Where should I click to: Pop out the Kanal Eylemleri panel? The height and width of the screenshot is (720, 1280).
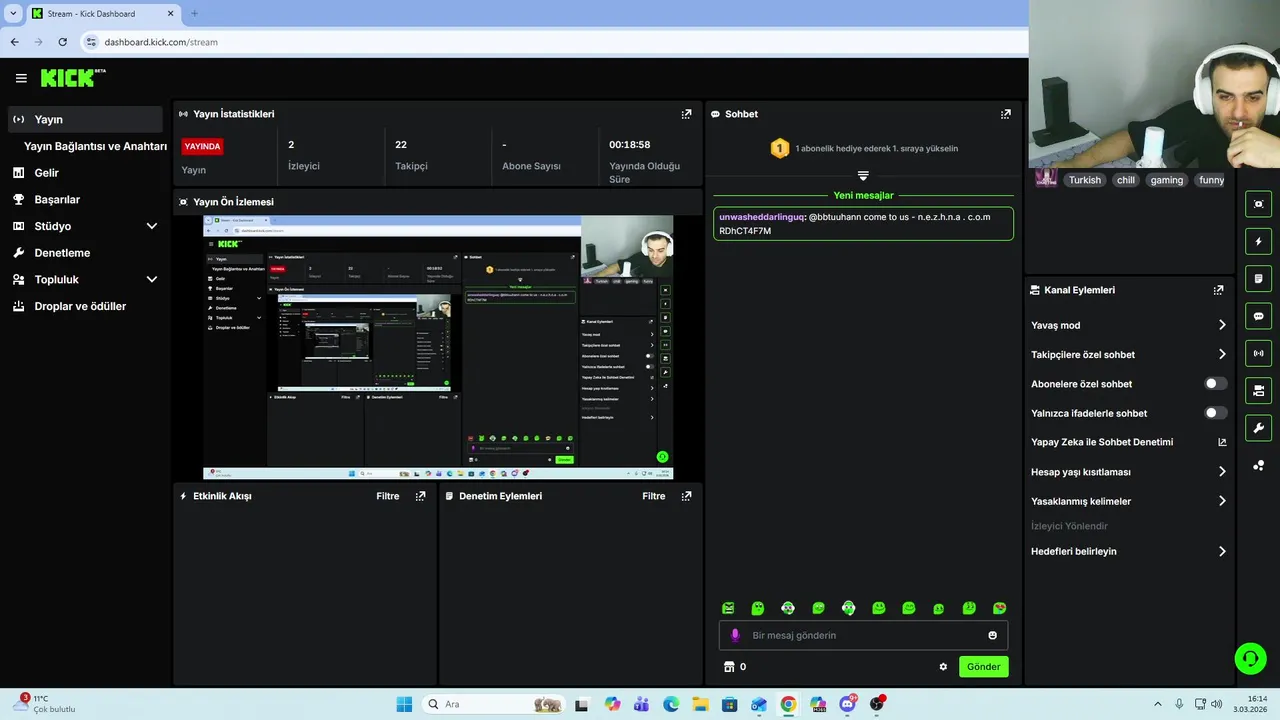tap(1218, 290)
